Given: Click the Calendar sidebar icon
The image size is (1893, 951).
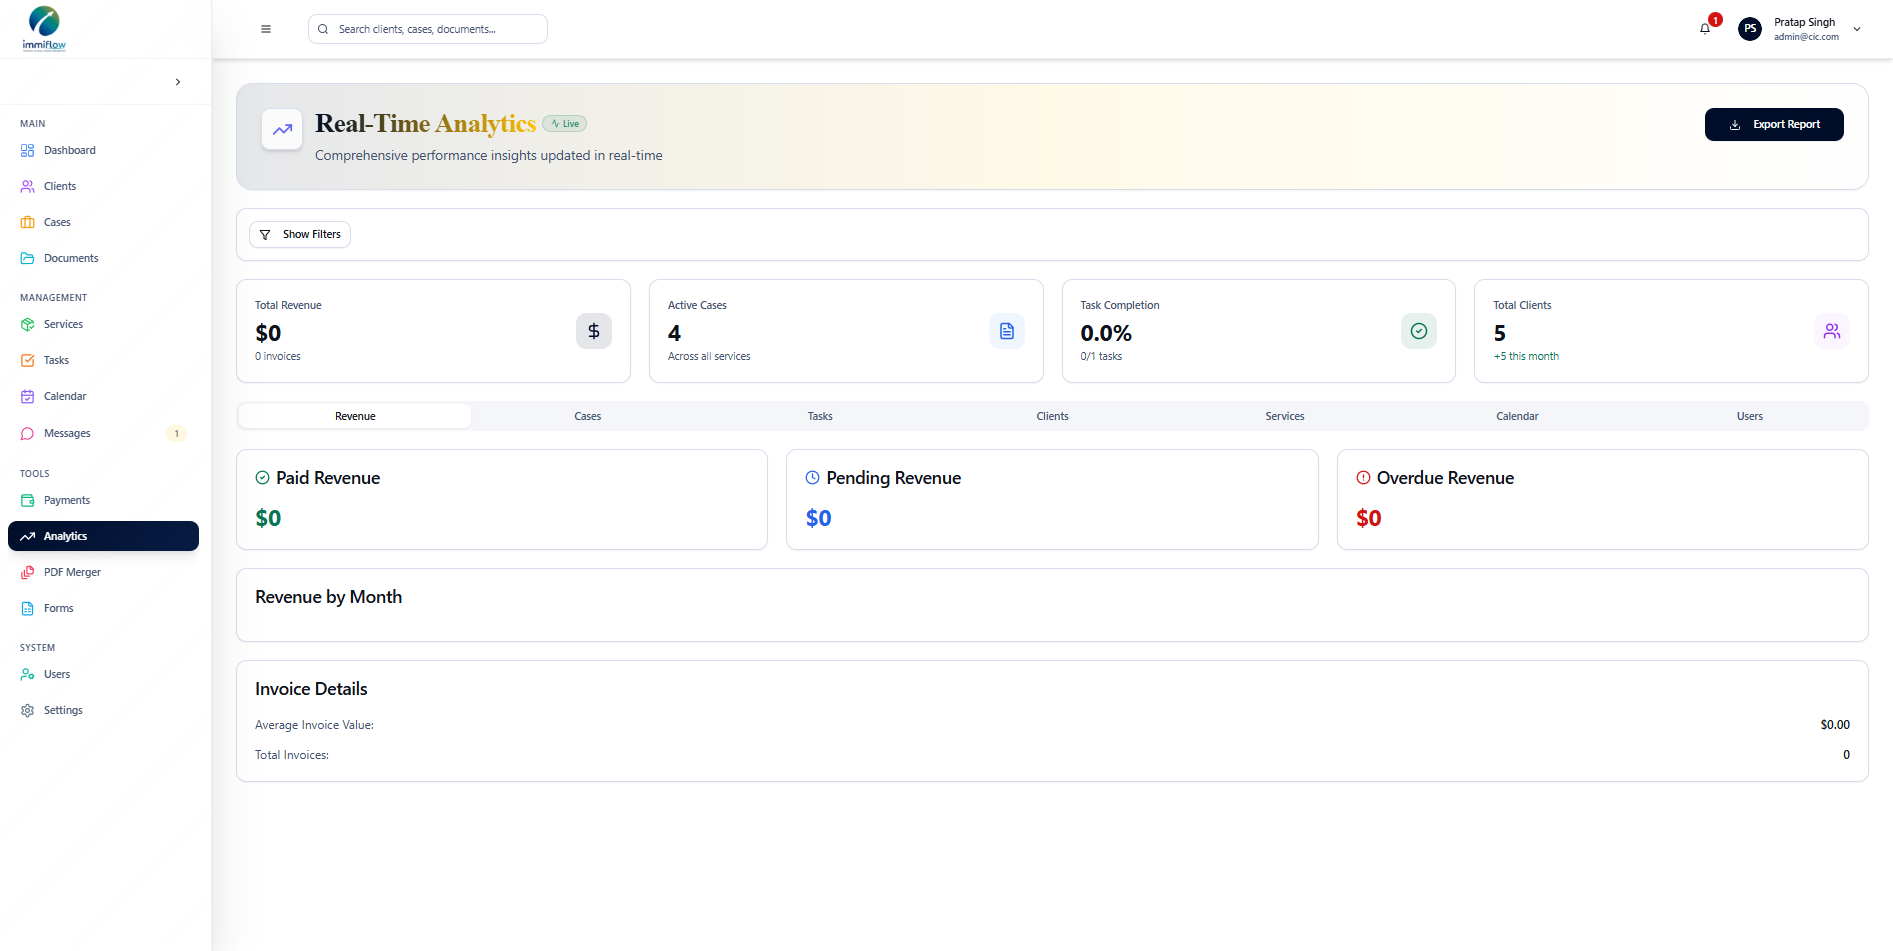Looking at the screenshot, I should [28, 396].
